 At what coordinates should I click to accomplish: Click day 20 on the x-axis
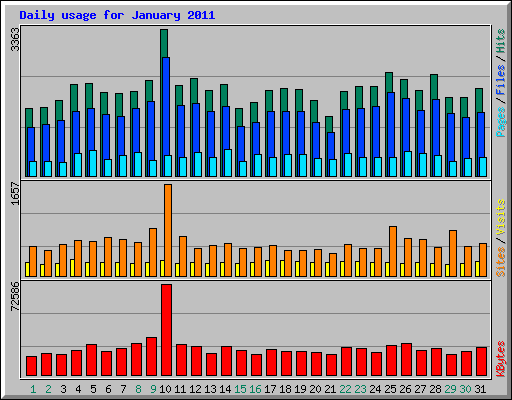[315, 389]
